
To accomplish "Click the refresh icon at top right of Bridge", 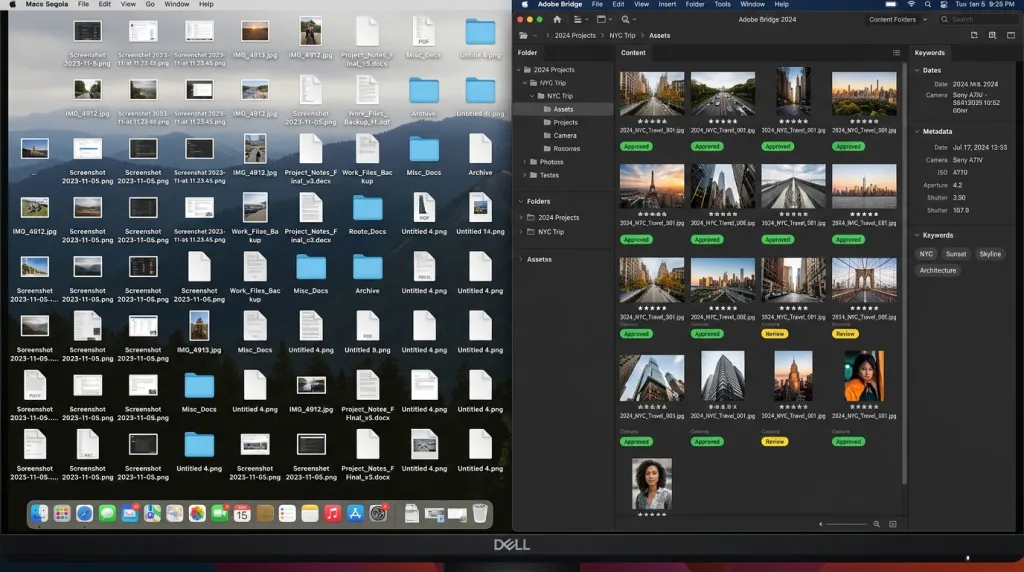I will tap(974, 35).
